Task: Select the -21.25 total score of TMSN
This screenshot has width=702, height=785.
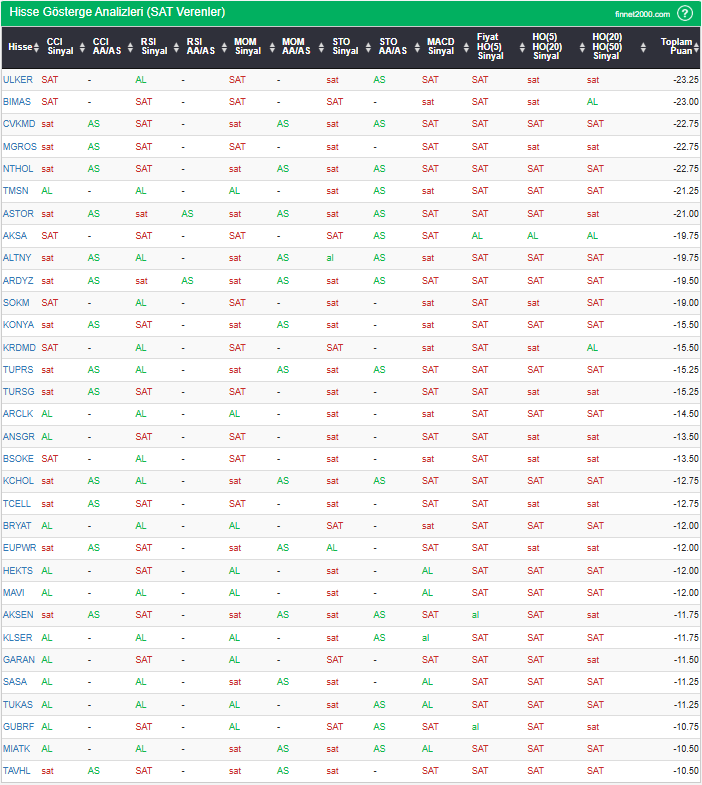Action: [x=685, y=191]
